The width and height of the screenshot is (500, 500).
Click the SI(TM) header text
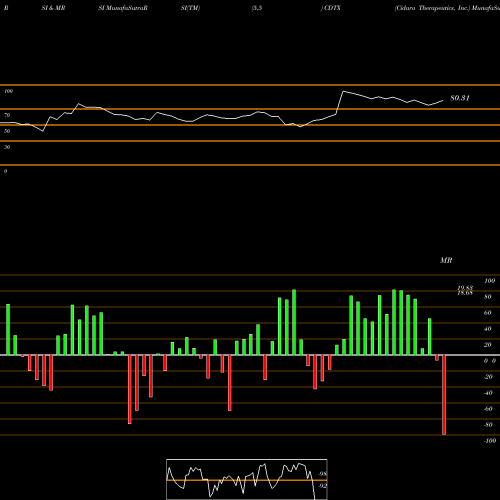coord(190,8)
